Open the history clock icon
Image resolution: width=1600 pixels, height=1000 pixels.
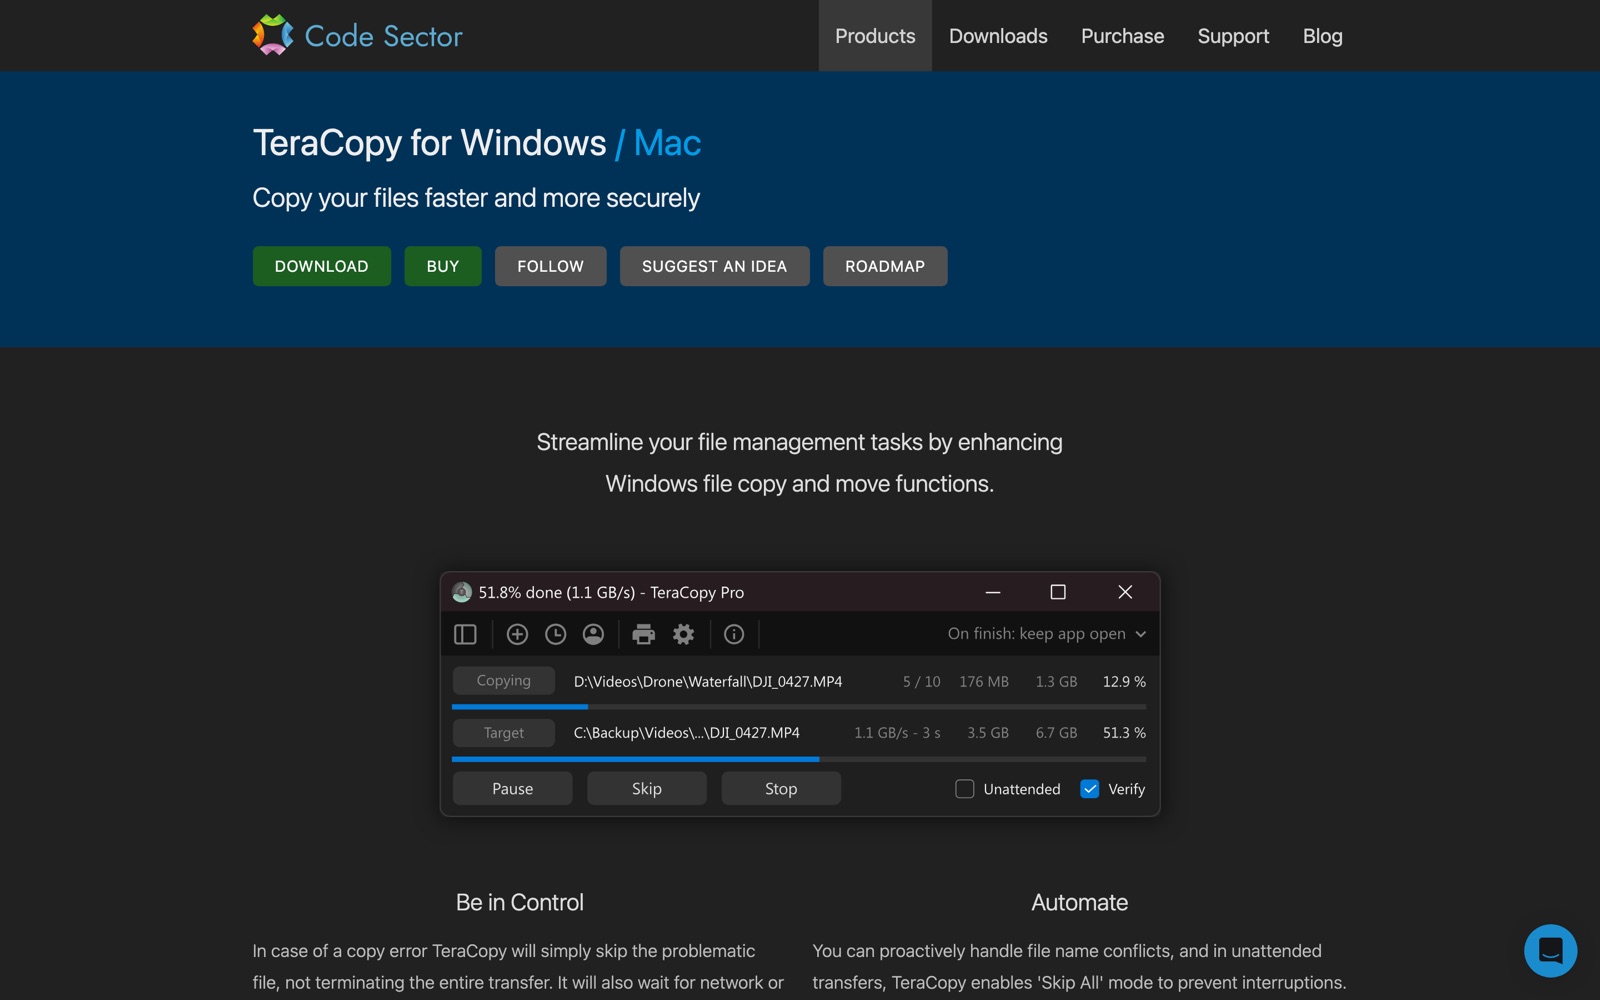(x=555, y=634)
